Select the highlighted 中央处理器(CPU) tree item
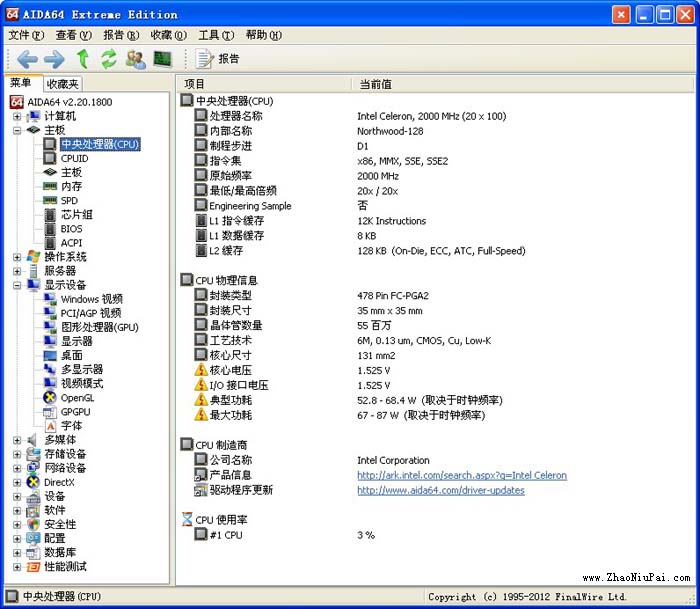The height and width of the screenshot is (609, 700). click(x=100, y=144)
